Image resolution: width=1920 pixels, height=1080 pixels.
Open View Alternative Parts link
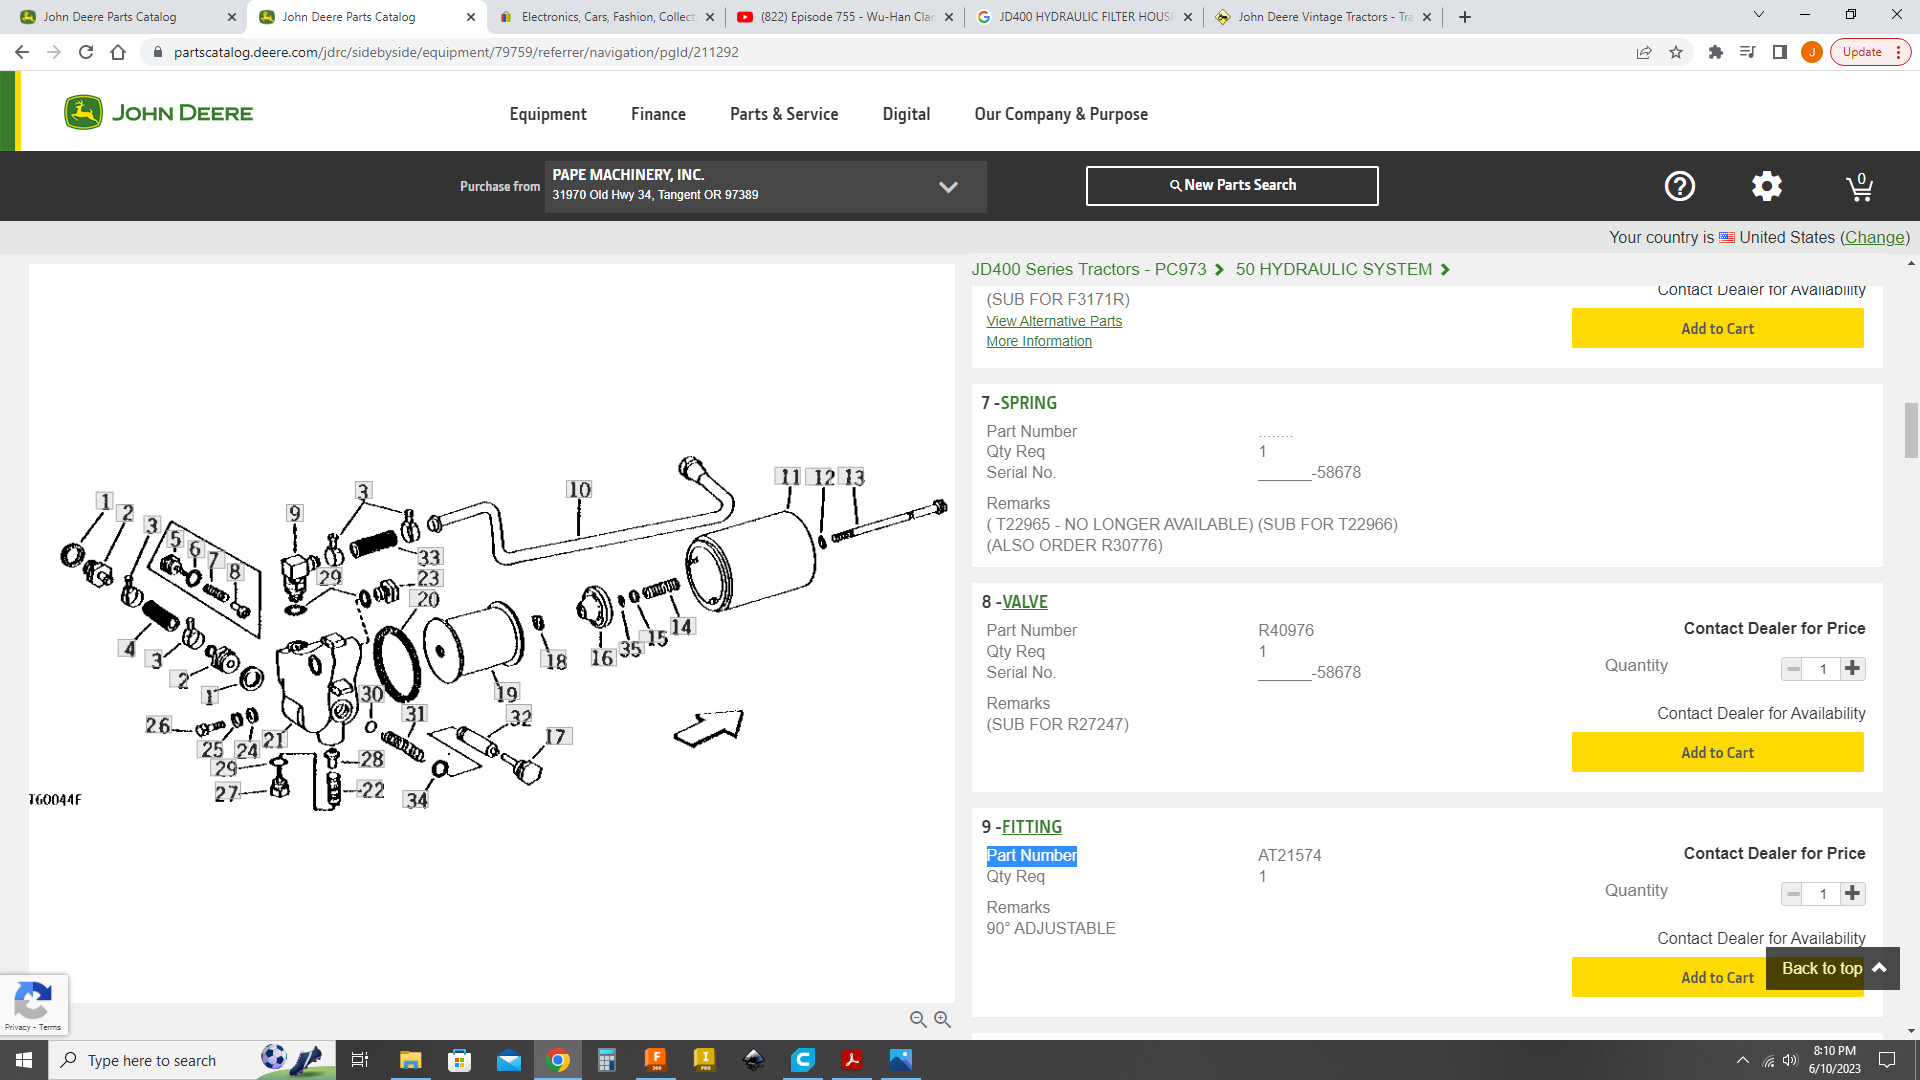coord(1054,321)
